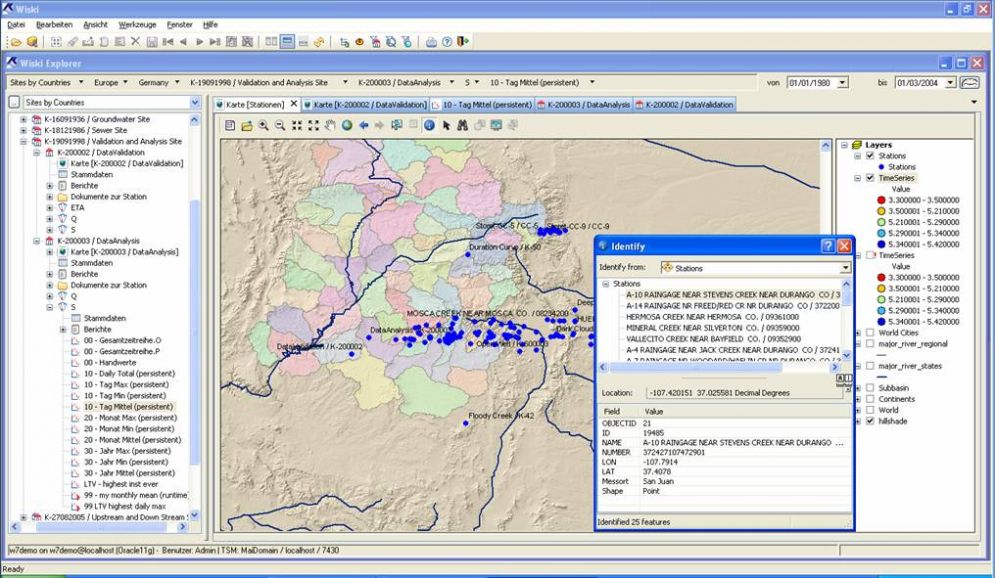
Task: Click the globe icon to view full extent
Action: coord(347,125)
